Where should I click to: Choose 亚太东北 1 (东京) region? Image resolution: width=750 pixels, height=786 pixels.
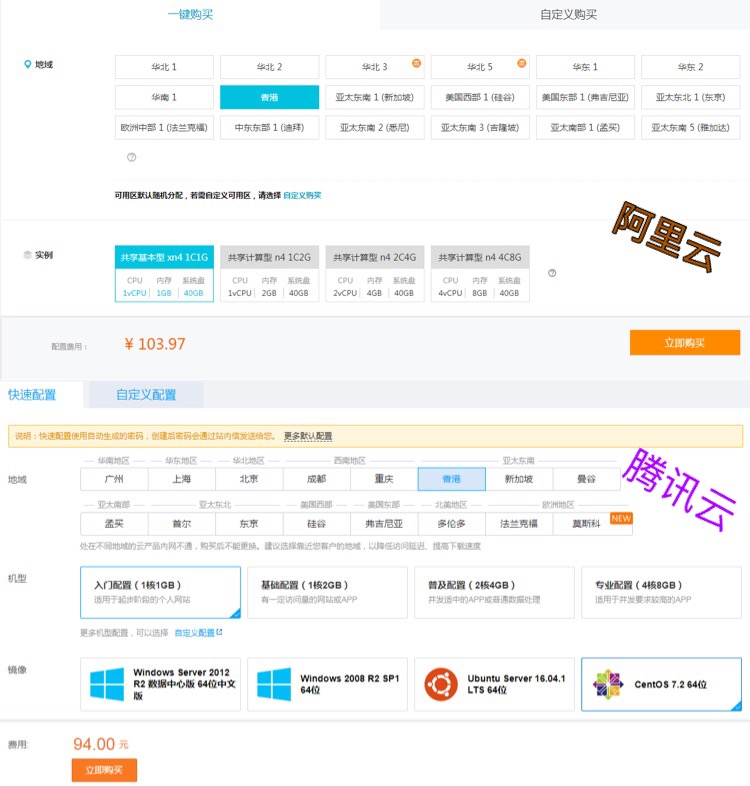pos(691,97)
